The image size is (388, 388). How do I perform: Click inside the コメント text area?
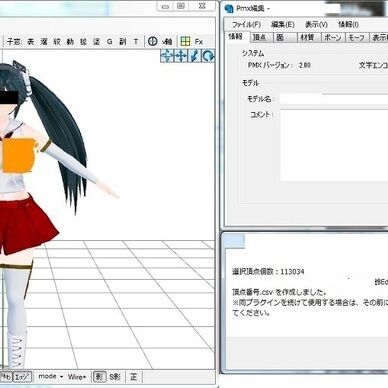point(334,145)
